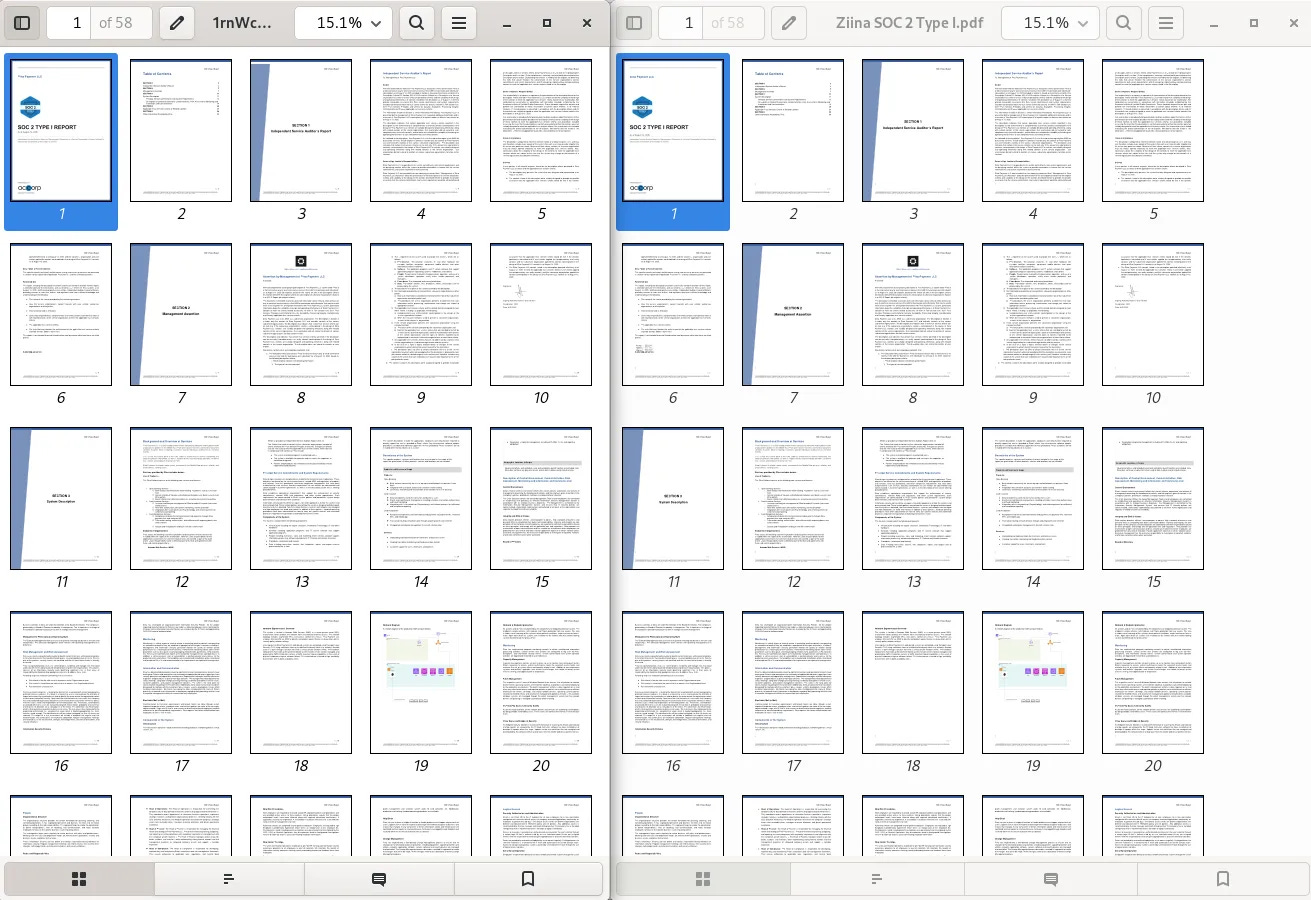The height and width of the screenshot is (900, 1311).
Task: Select page 2 thumbnail in the Ziina window
Action: coord(793,131)
